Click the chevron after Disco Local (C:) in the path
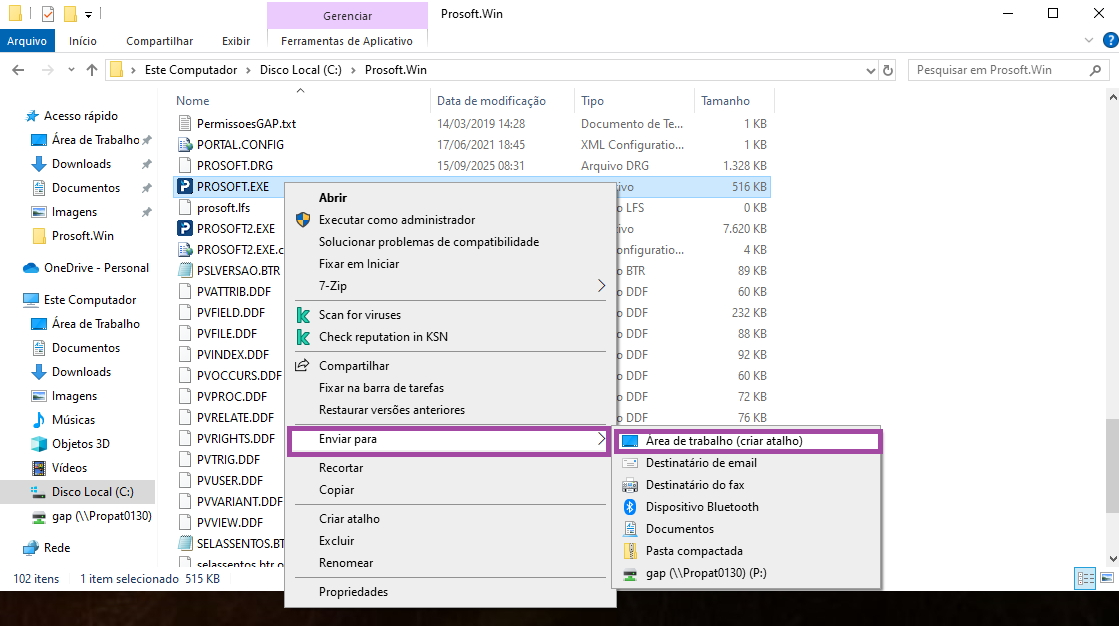 coord(353,70)
